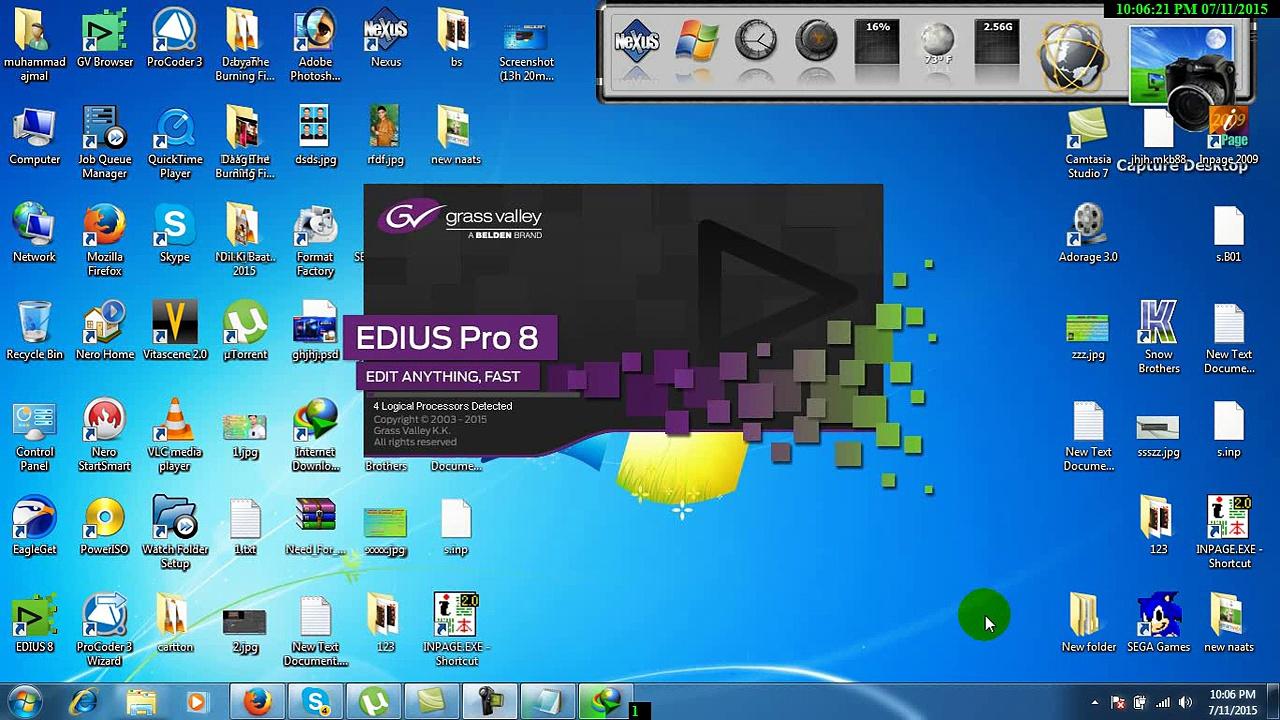Open the Computer desktop icon
This screenshot has height=720, width=1280.
pyautogui.click(x=34, y=137)
